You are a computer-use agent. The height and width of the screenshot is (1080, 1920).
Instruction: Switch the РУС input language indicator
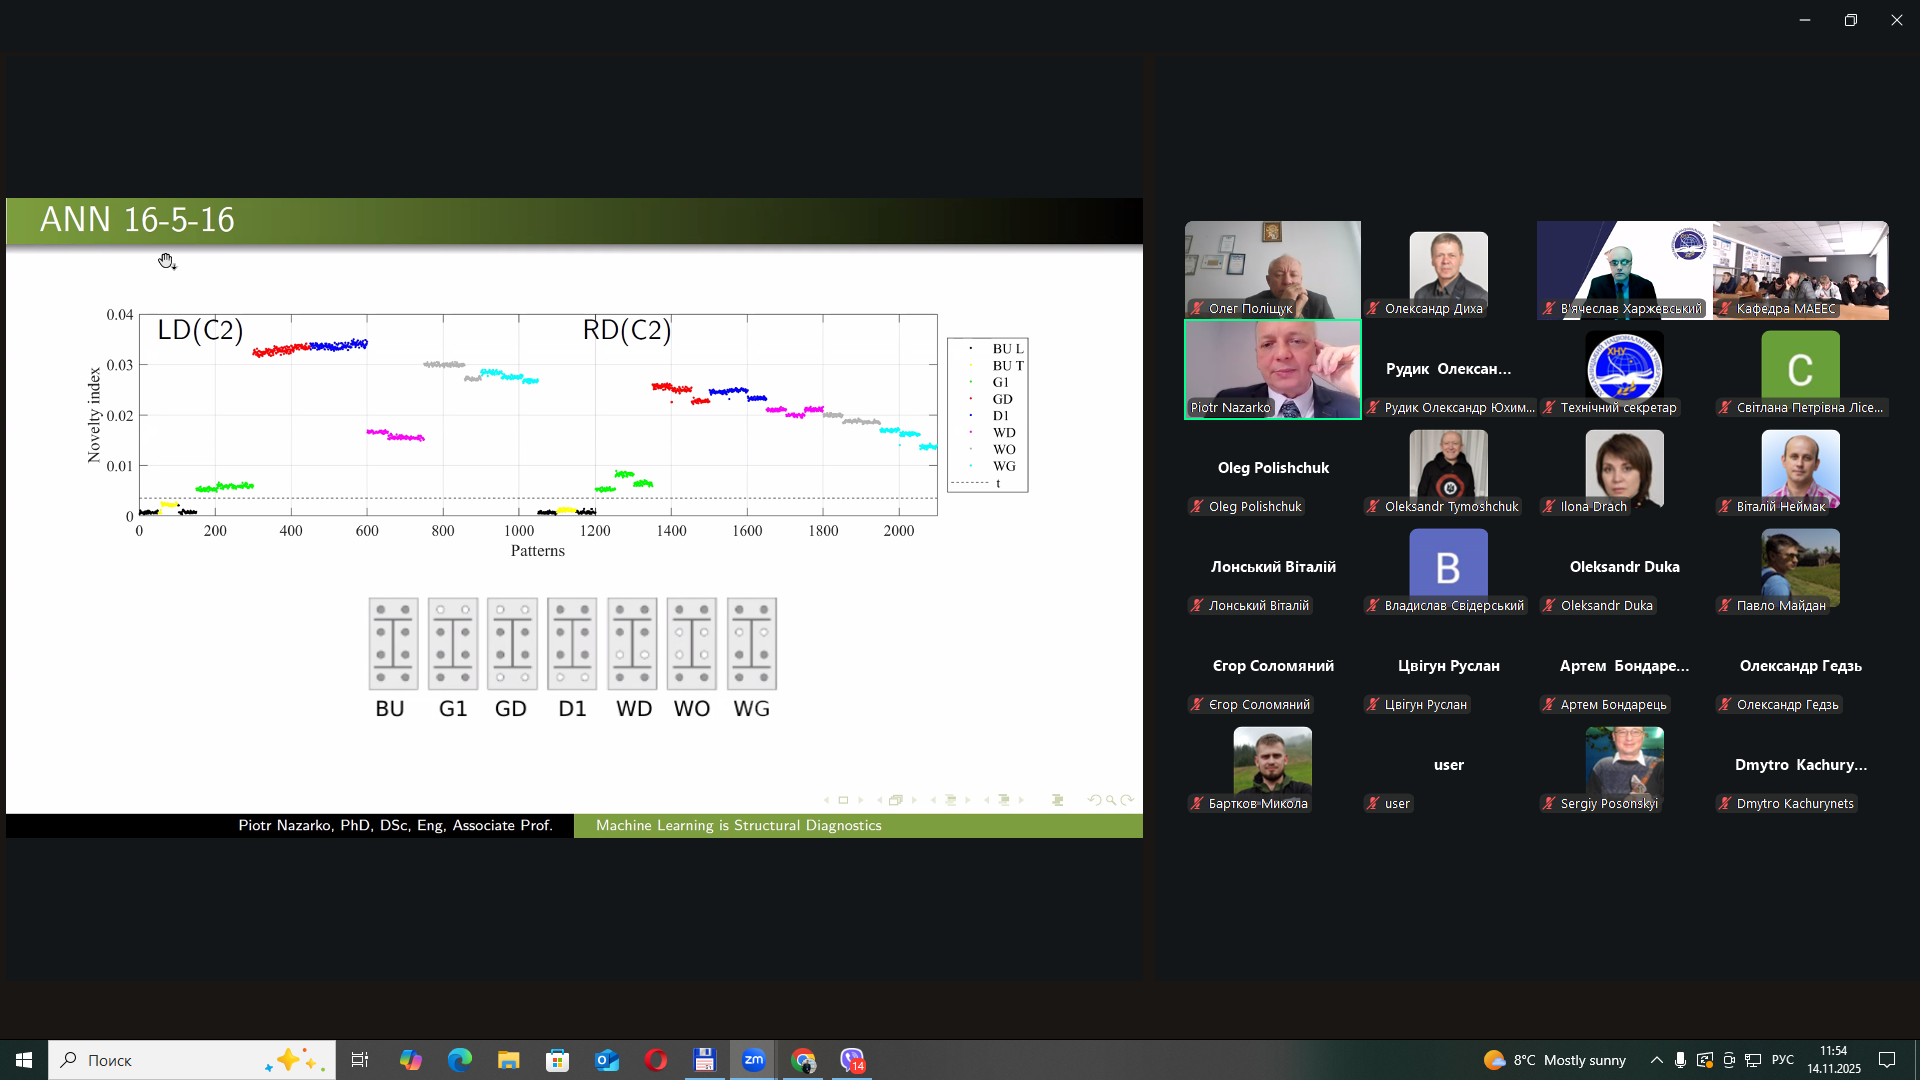coord(1782,1060)
